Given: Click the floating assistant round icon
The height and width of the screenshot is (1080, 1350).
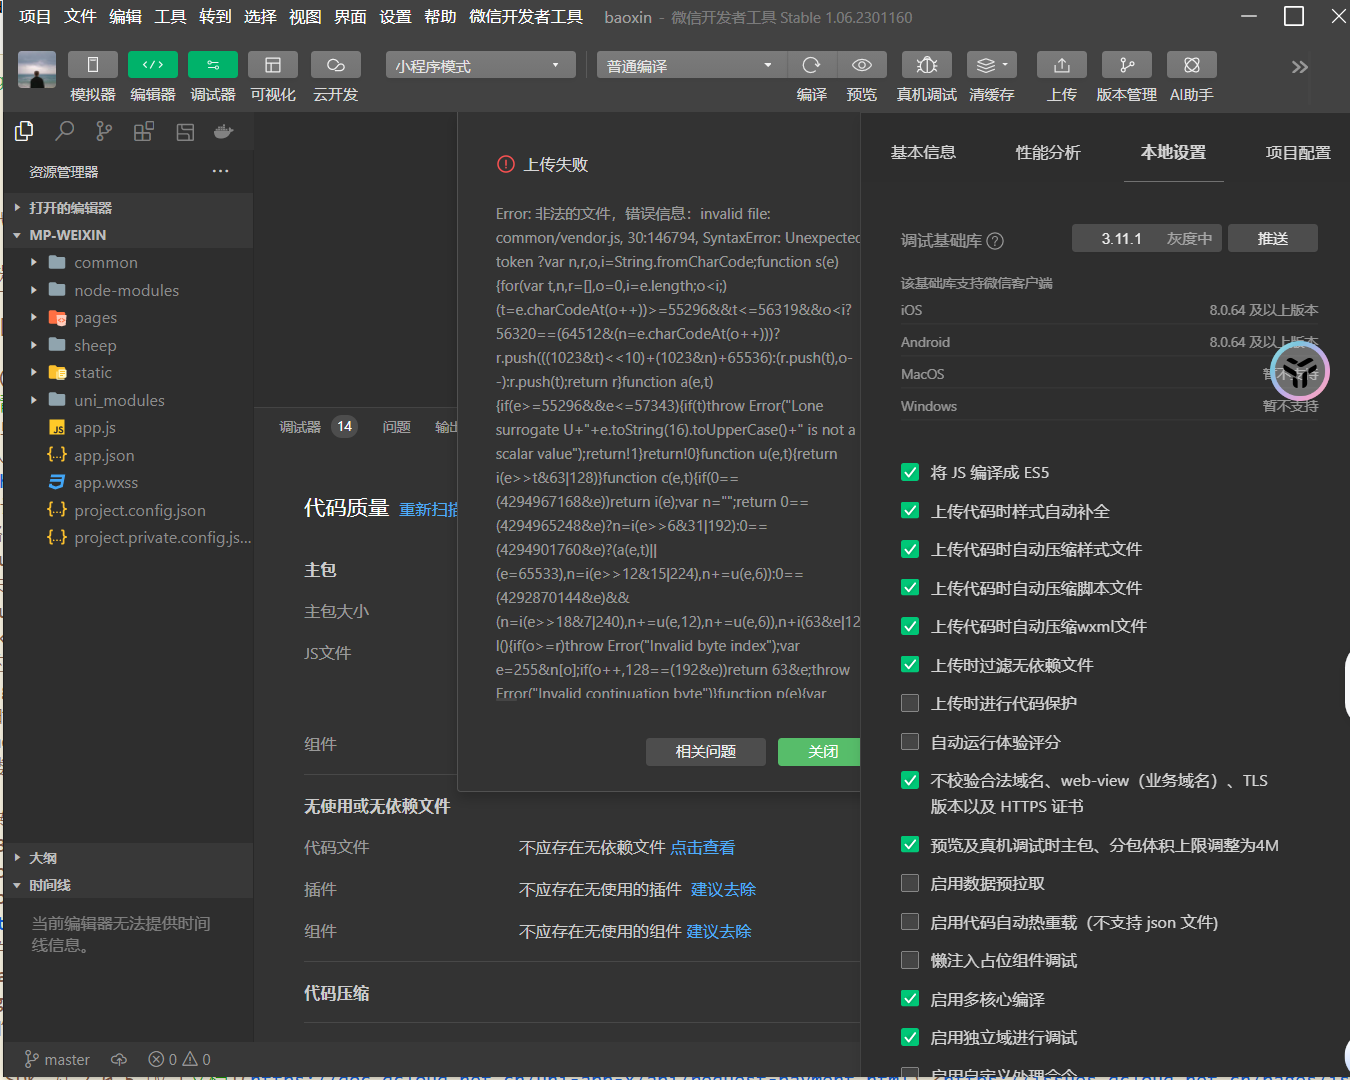Looking at the screenshot, I should click(x=1300, y=371).
